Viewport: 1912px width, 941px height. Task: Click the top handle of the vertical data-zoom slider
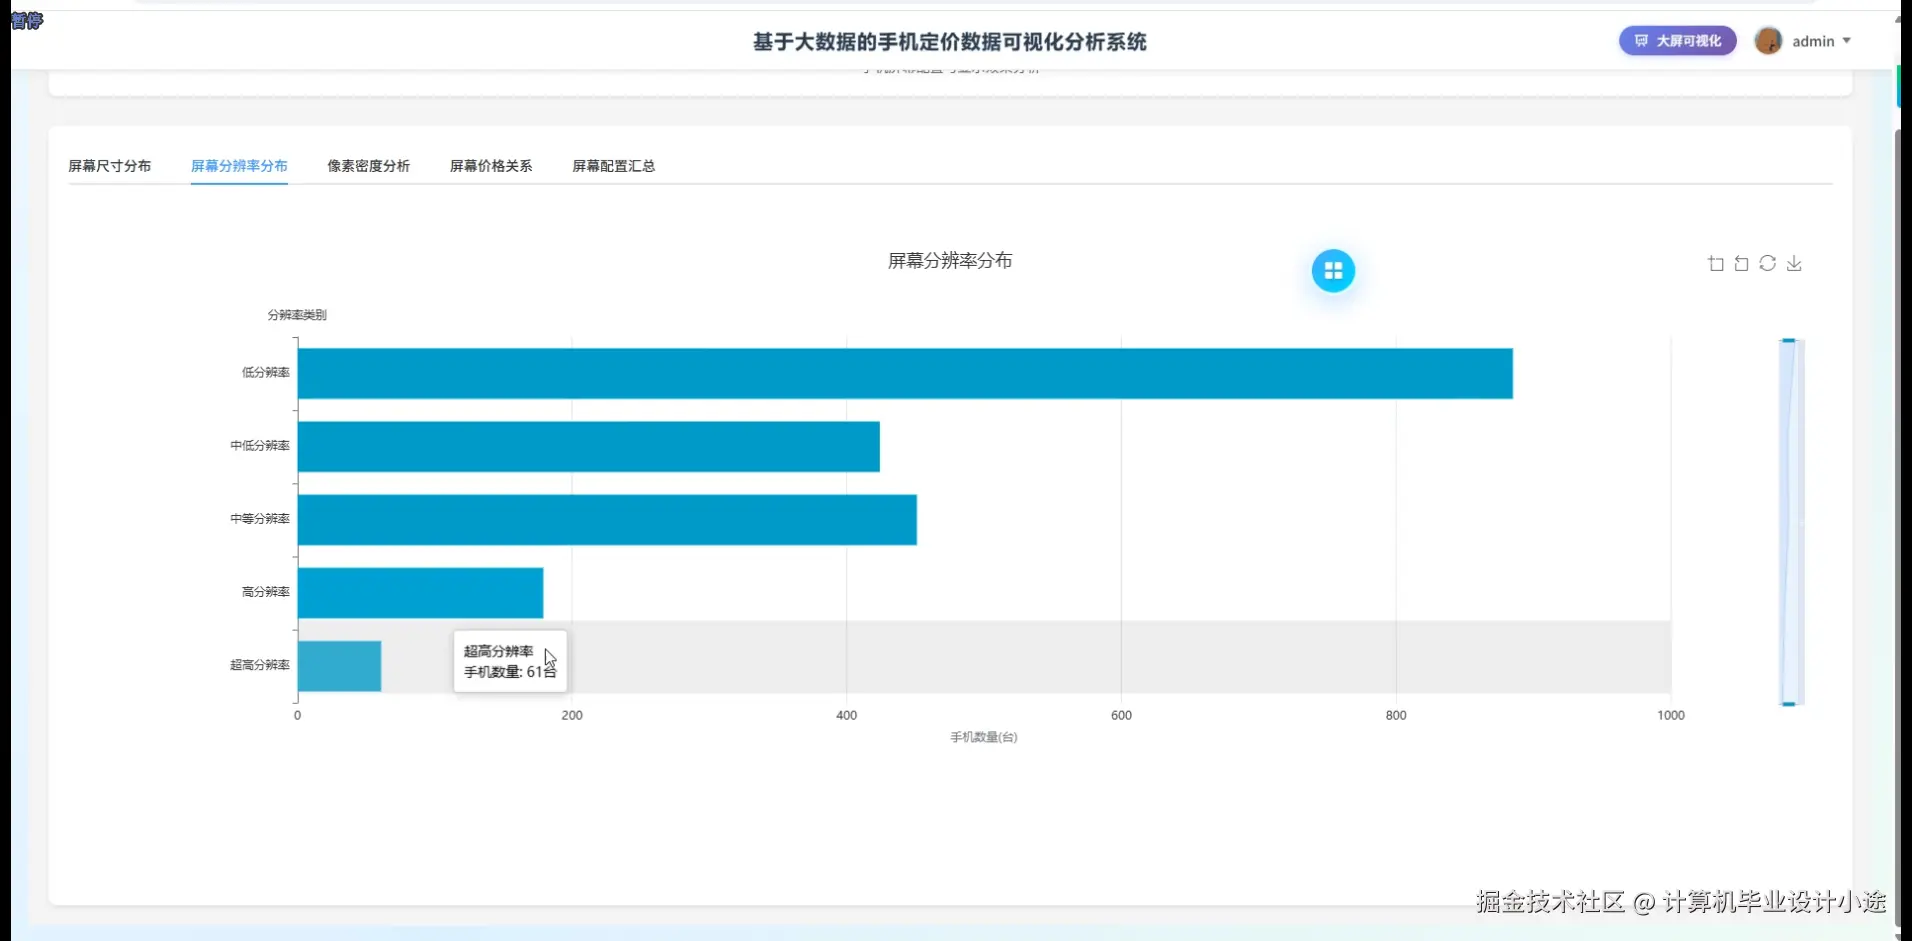coord(1789,341)
